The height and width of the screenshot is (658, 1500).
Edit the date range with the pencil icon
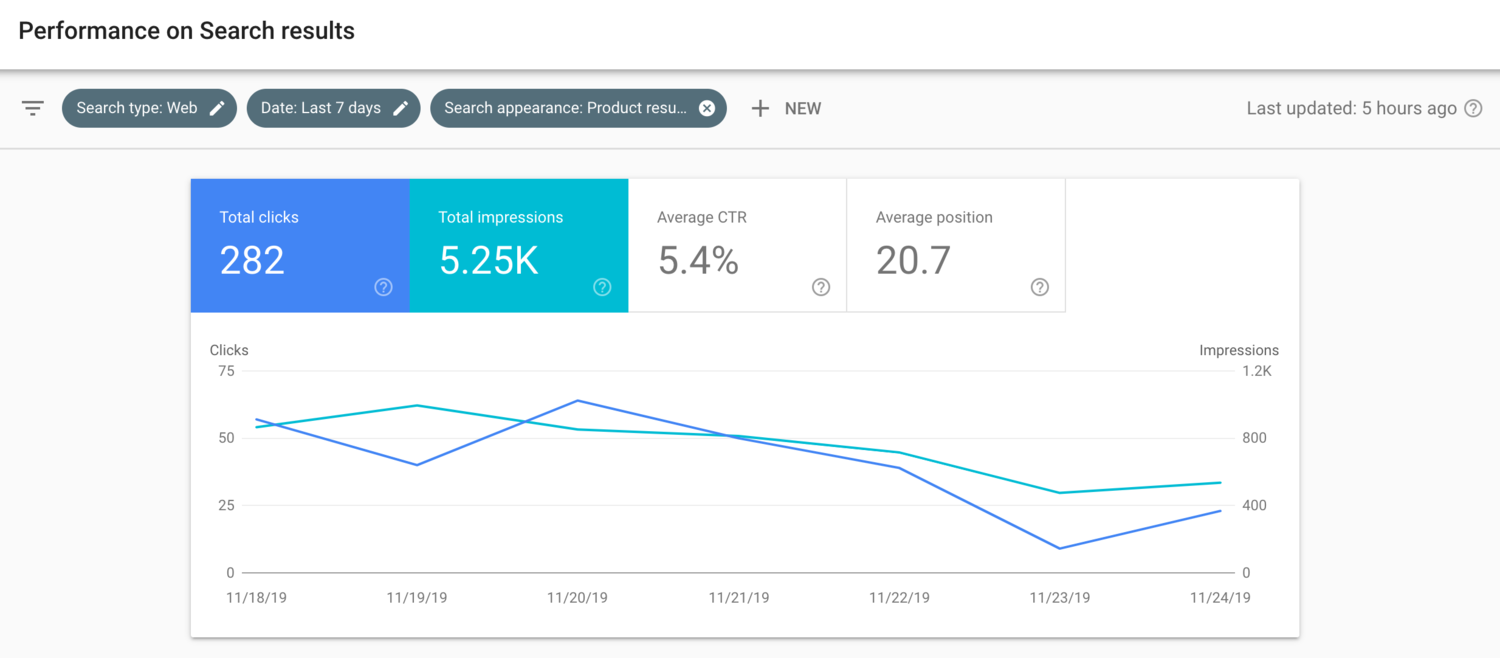coord(401,108)
